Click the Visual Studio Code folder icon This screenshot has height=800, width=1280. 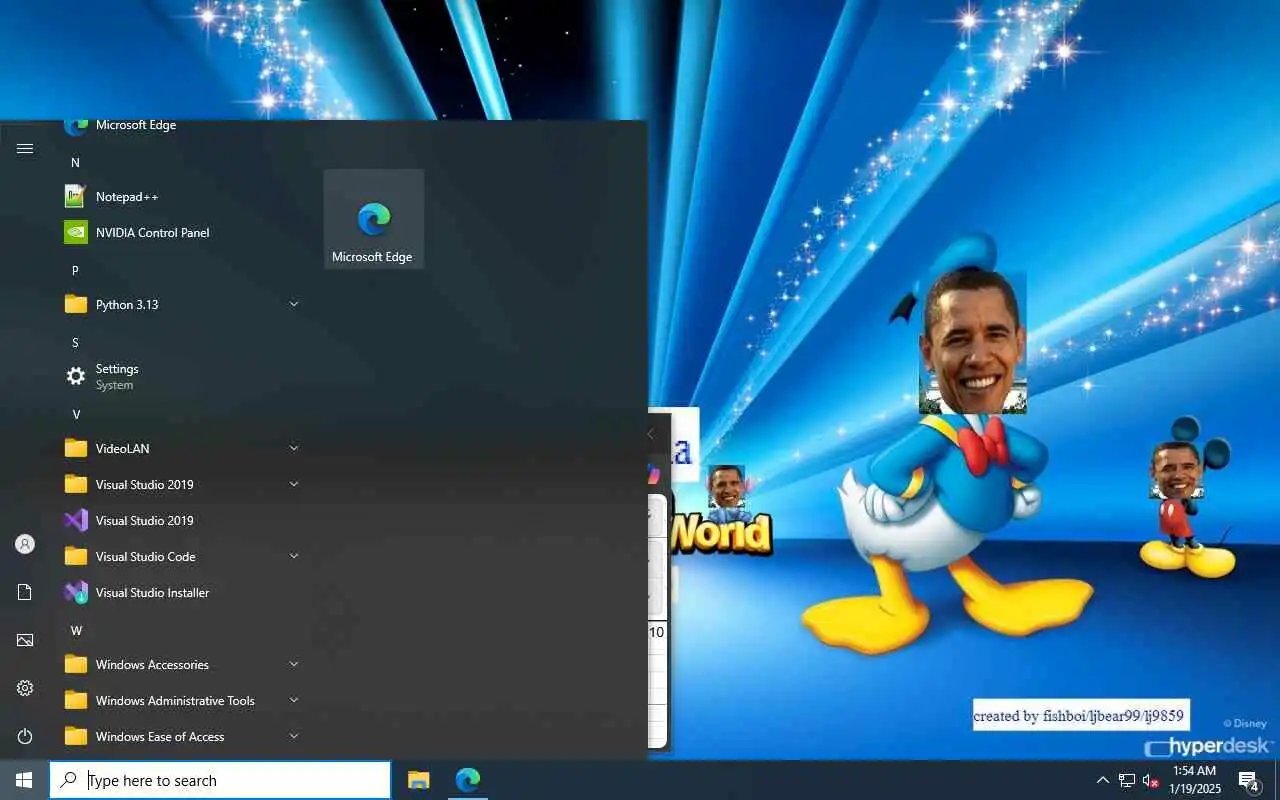76,557
